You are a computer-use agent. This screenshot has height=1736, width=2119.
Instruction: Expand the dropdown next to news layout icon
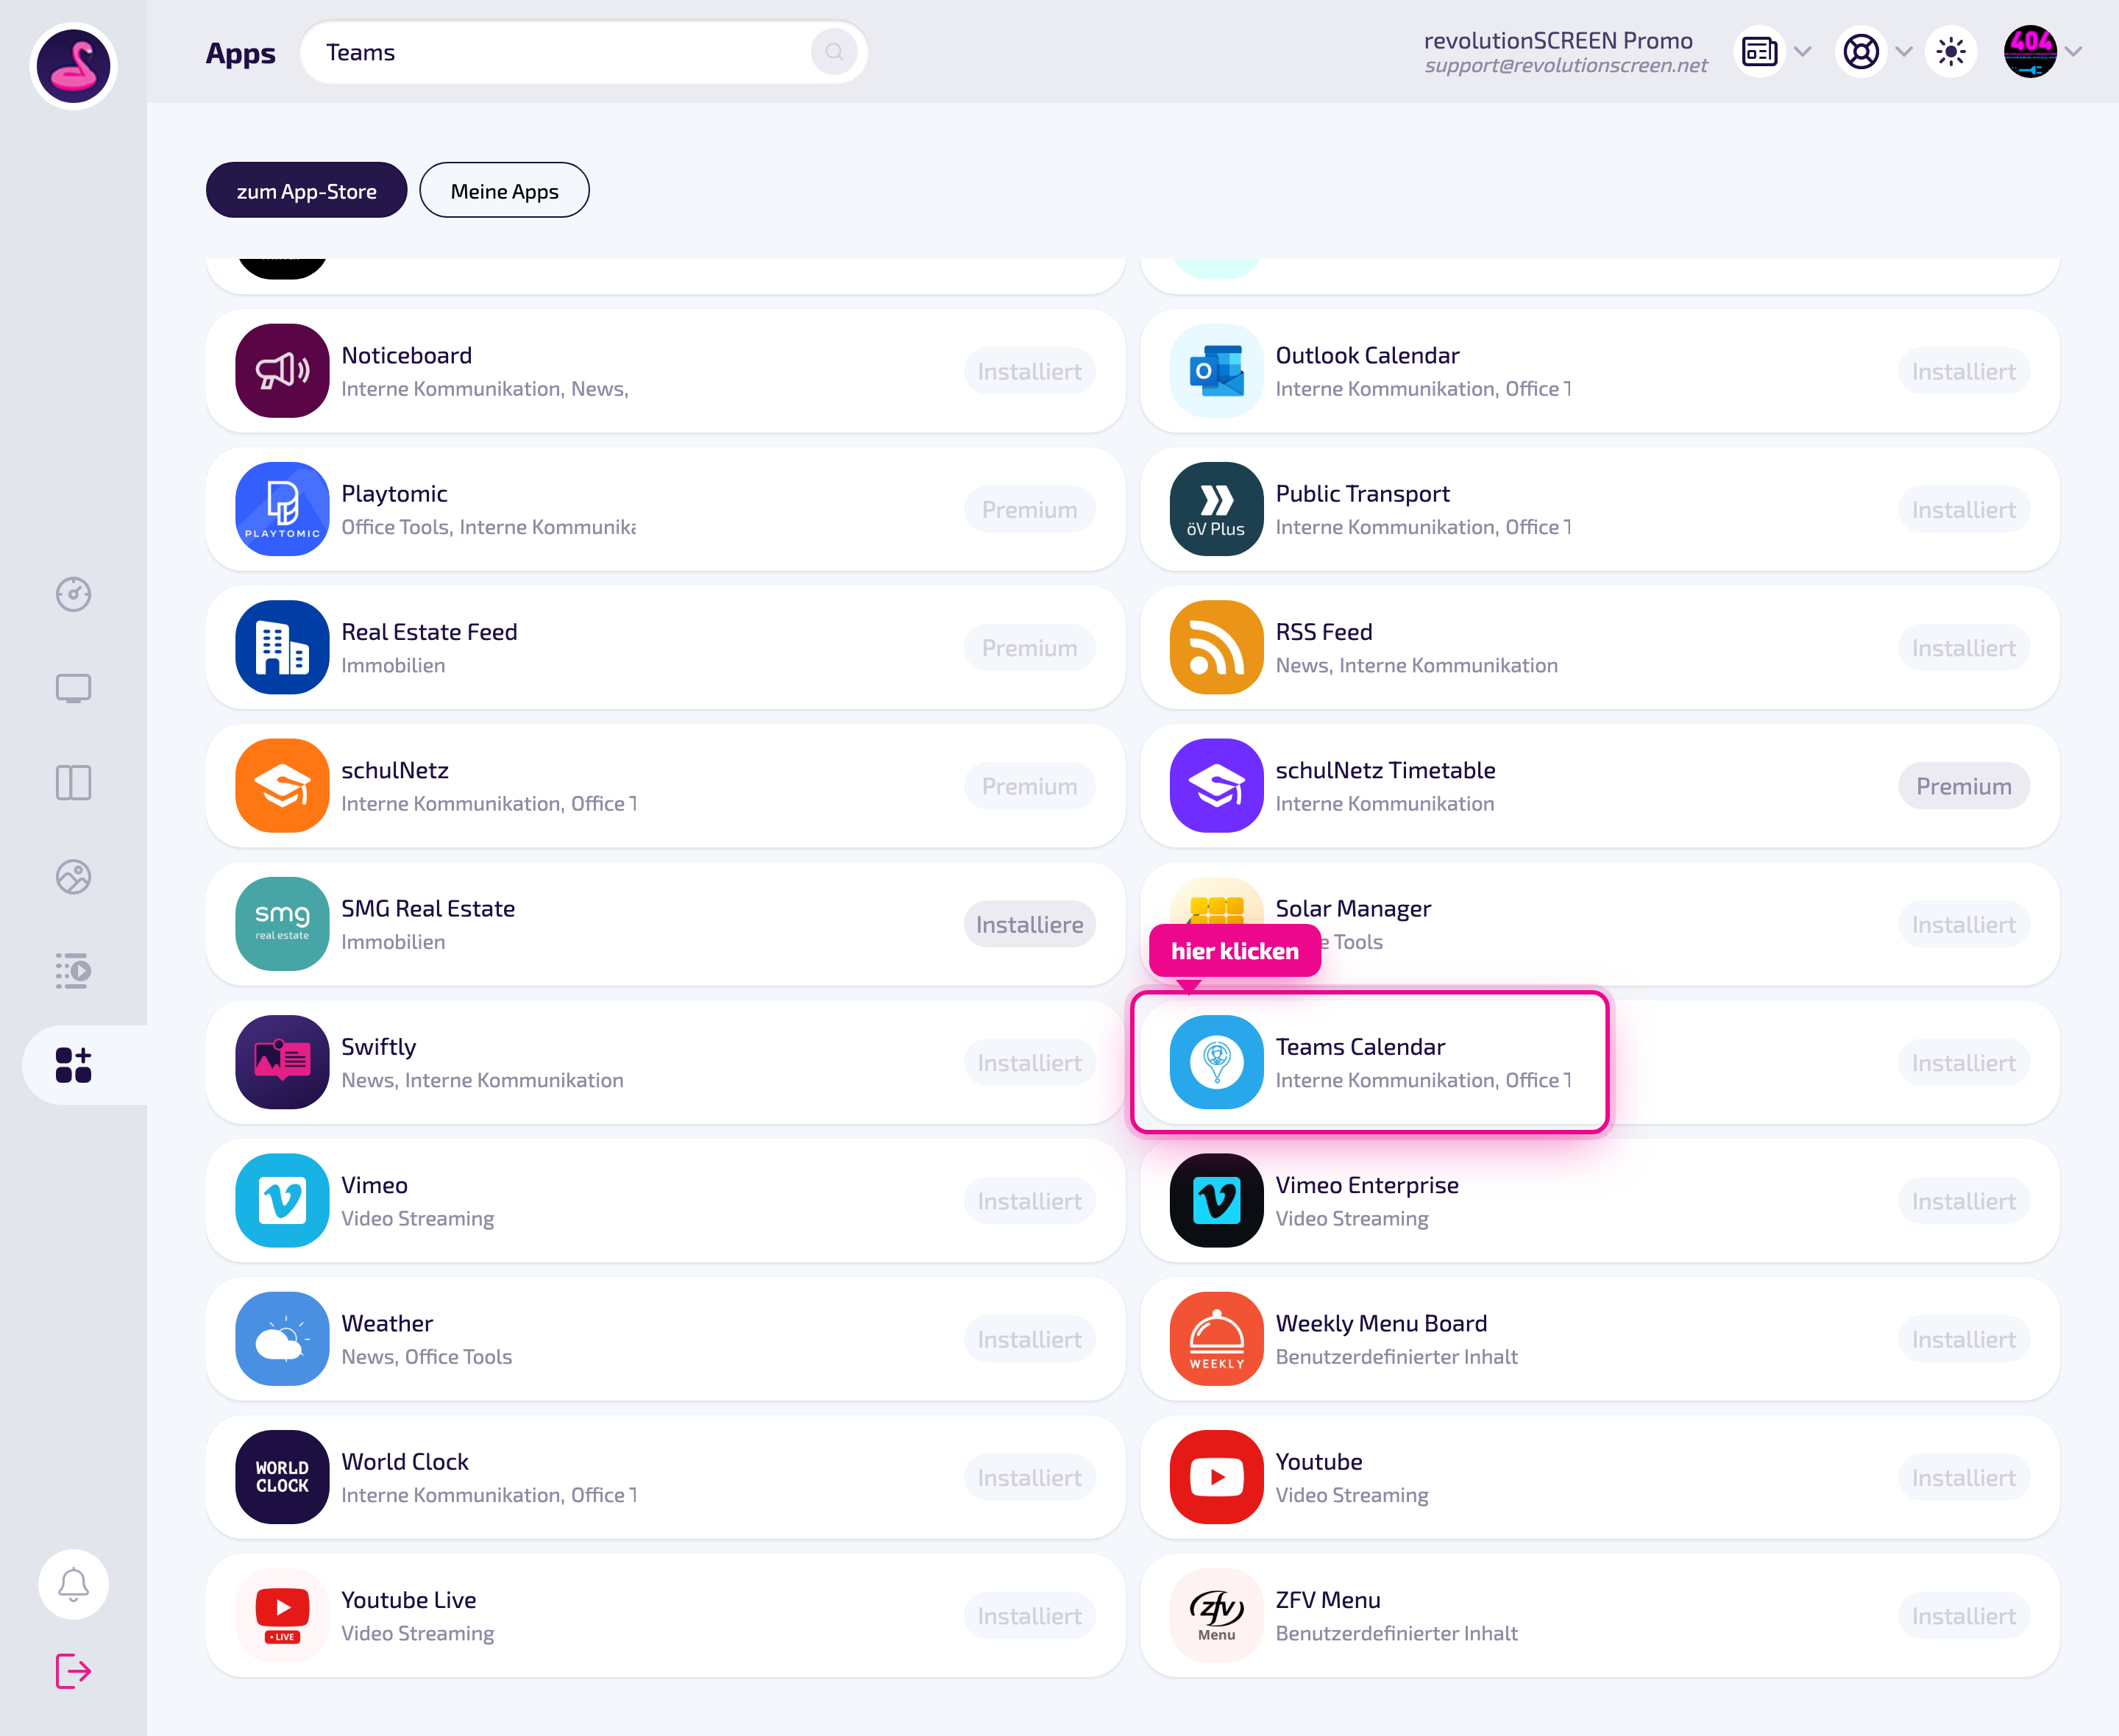tap(1803, 52)
